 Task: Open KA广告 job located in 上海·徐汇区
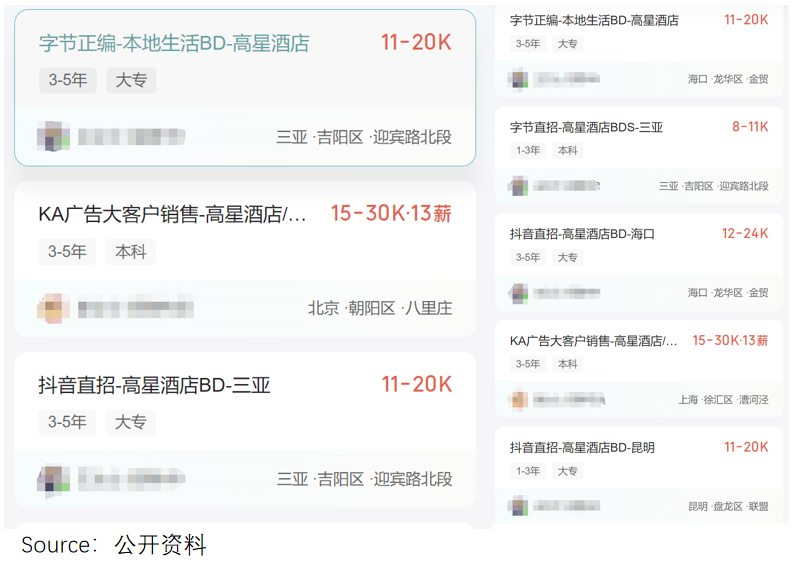593,341
